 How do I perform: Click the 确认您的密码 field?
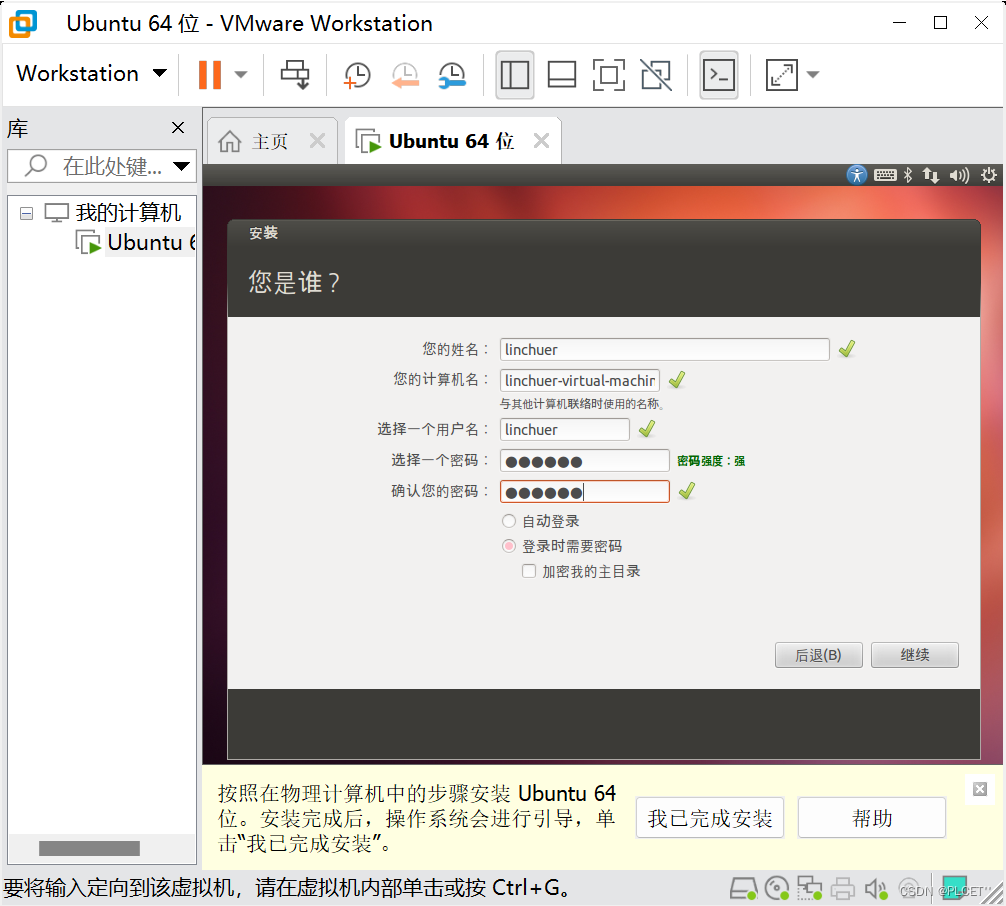pos(584,491)
